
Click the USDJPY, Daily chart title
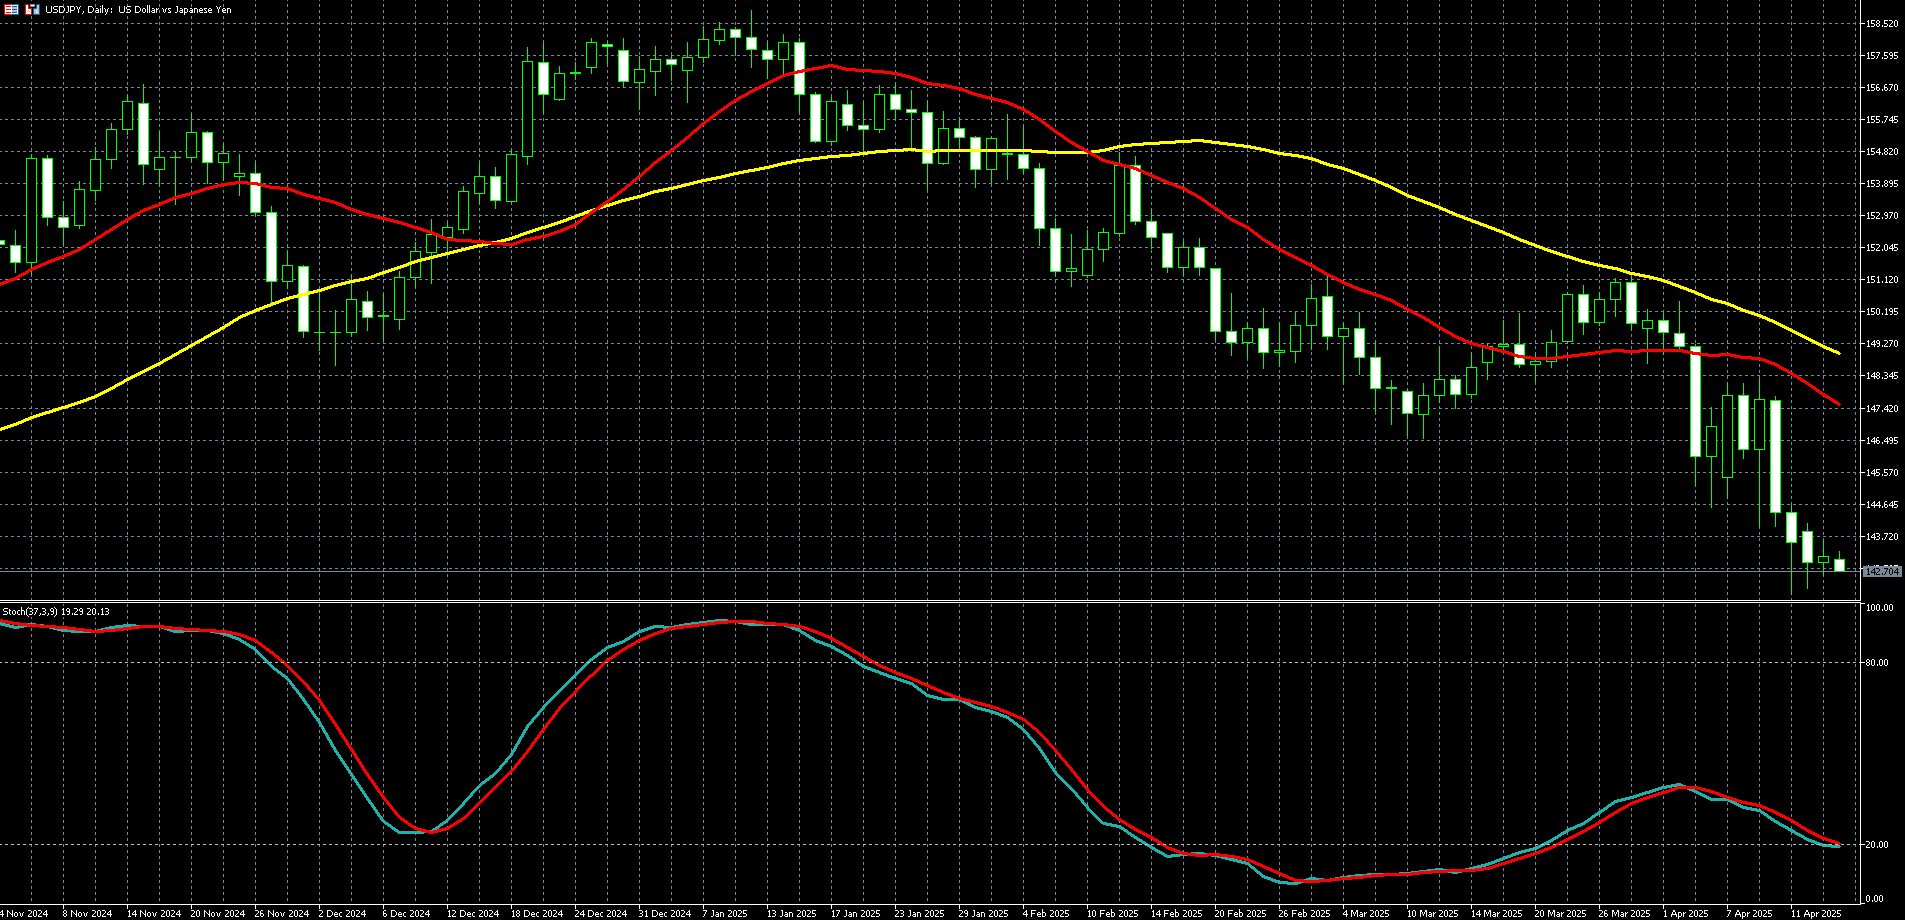coord(138,9)
